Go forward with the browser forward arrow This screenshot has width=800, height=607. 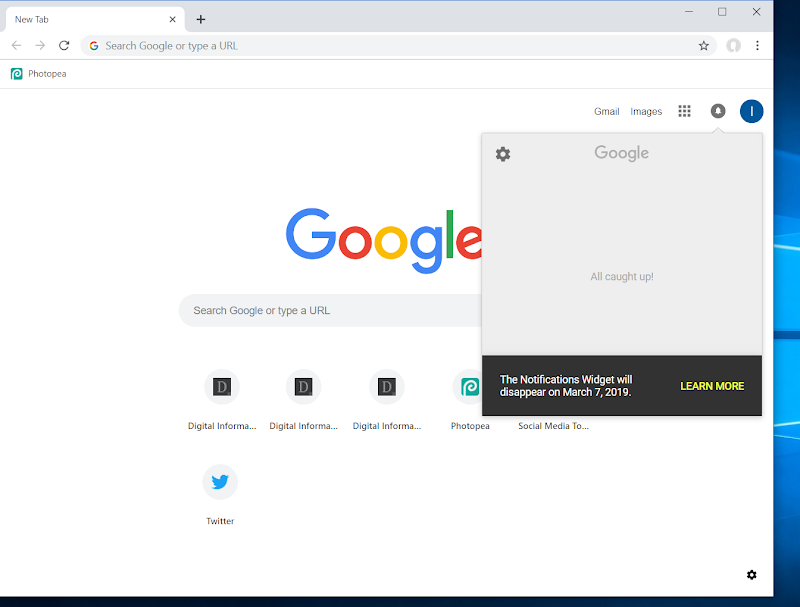40,45
